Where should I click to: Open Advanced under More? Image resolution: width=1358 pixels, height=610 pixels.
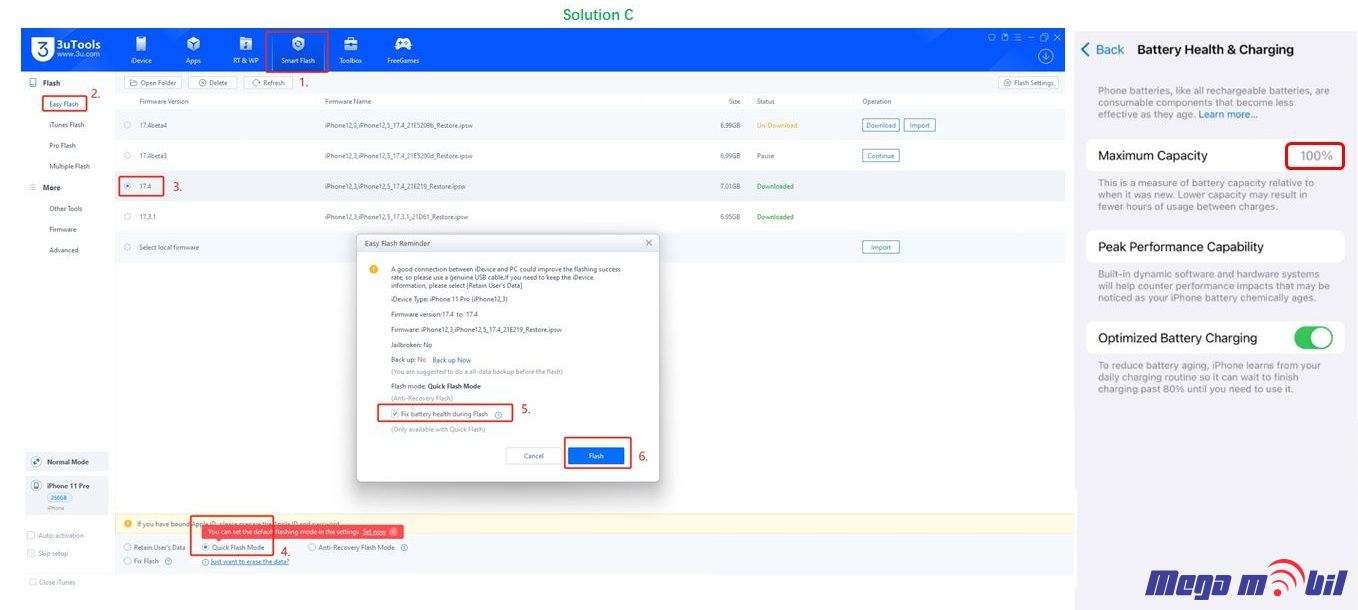click(x=64, y=250)
